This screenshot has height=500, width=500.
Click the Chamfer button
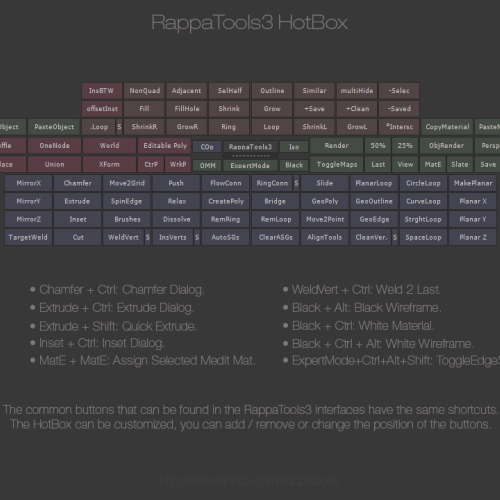coord(78,183)
